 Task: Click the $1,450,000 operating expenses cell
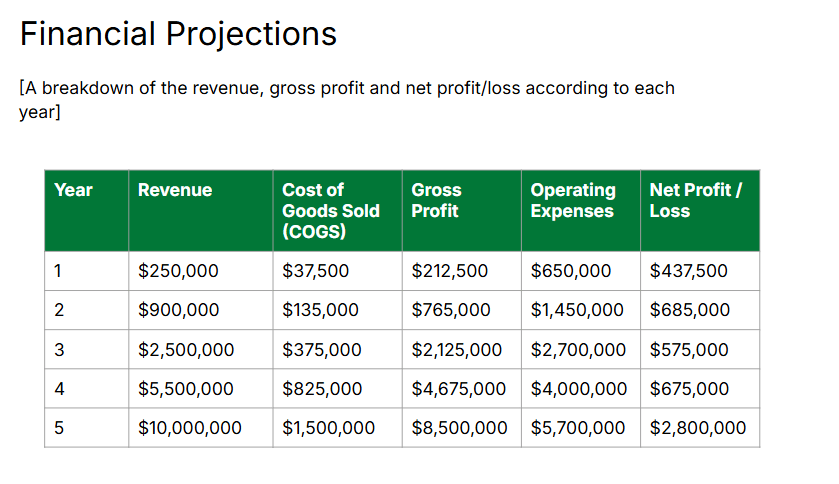pos(578,310)
